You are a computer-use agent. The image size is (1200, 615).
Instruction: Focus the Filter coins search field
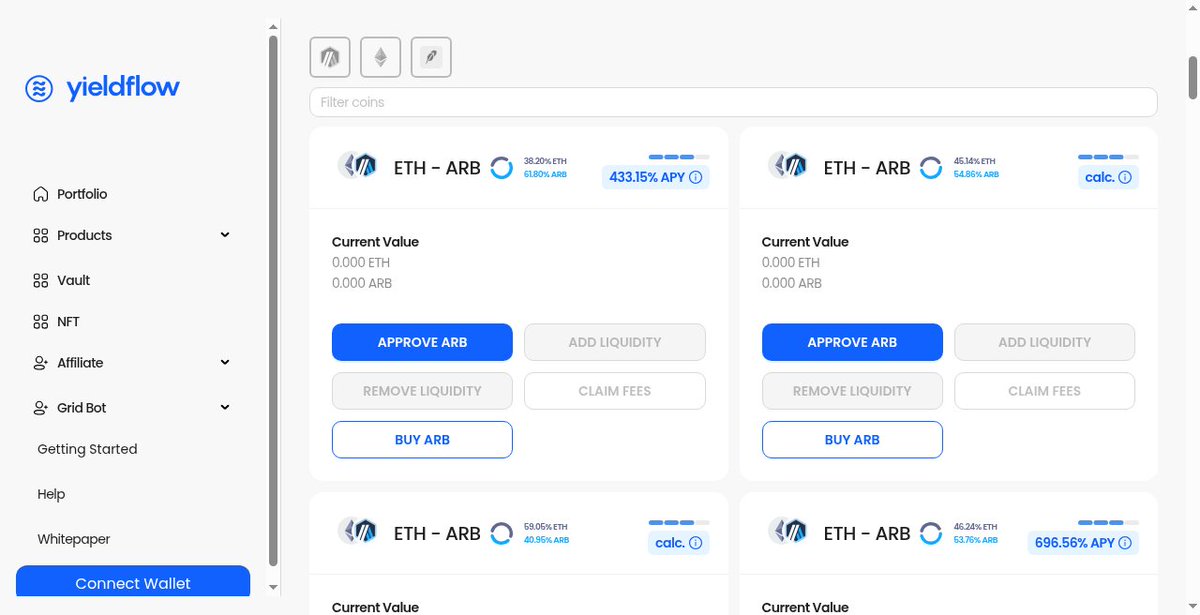click(733, 102)
